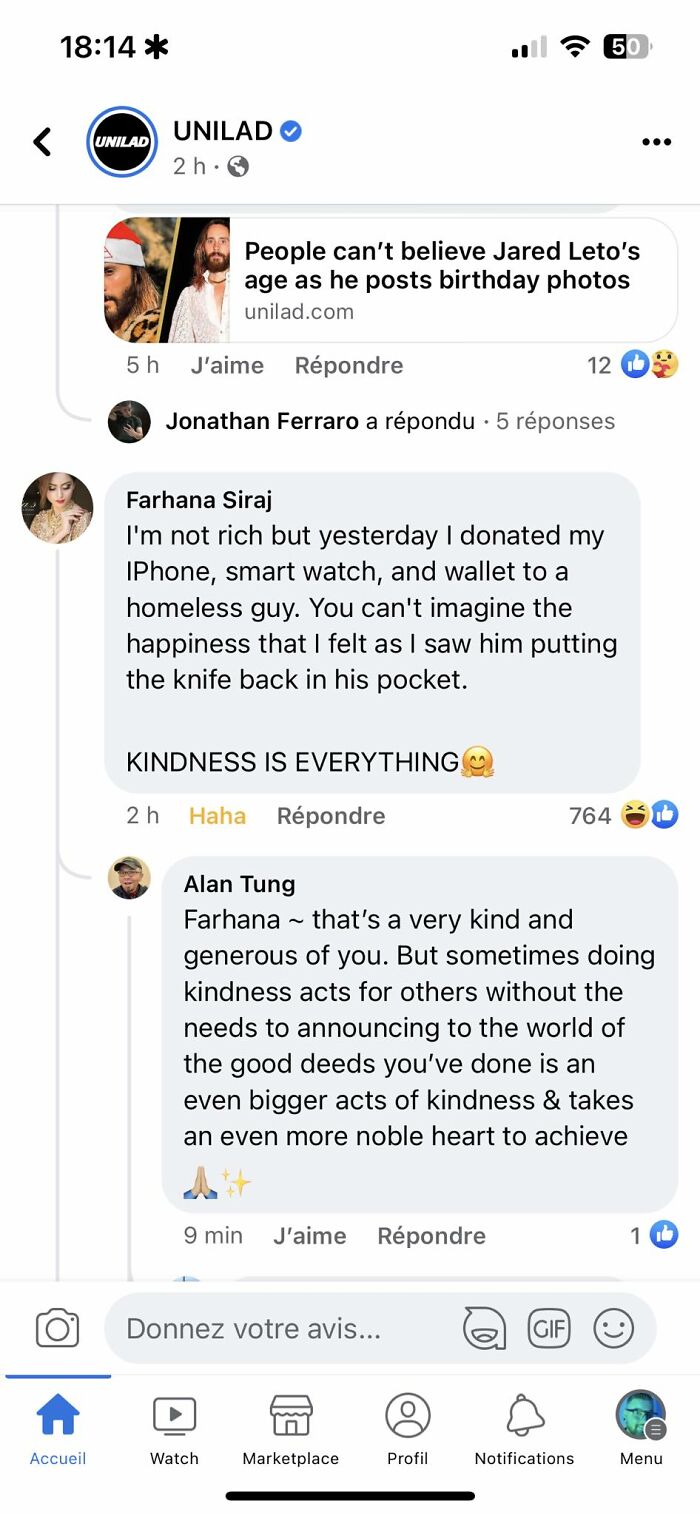Viewport: 700px width, 1515px height.
Task: Tap the battery indicator showing 50
Action: coord(626,47)
